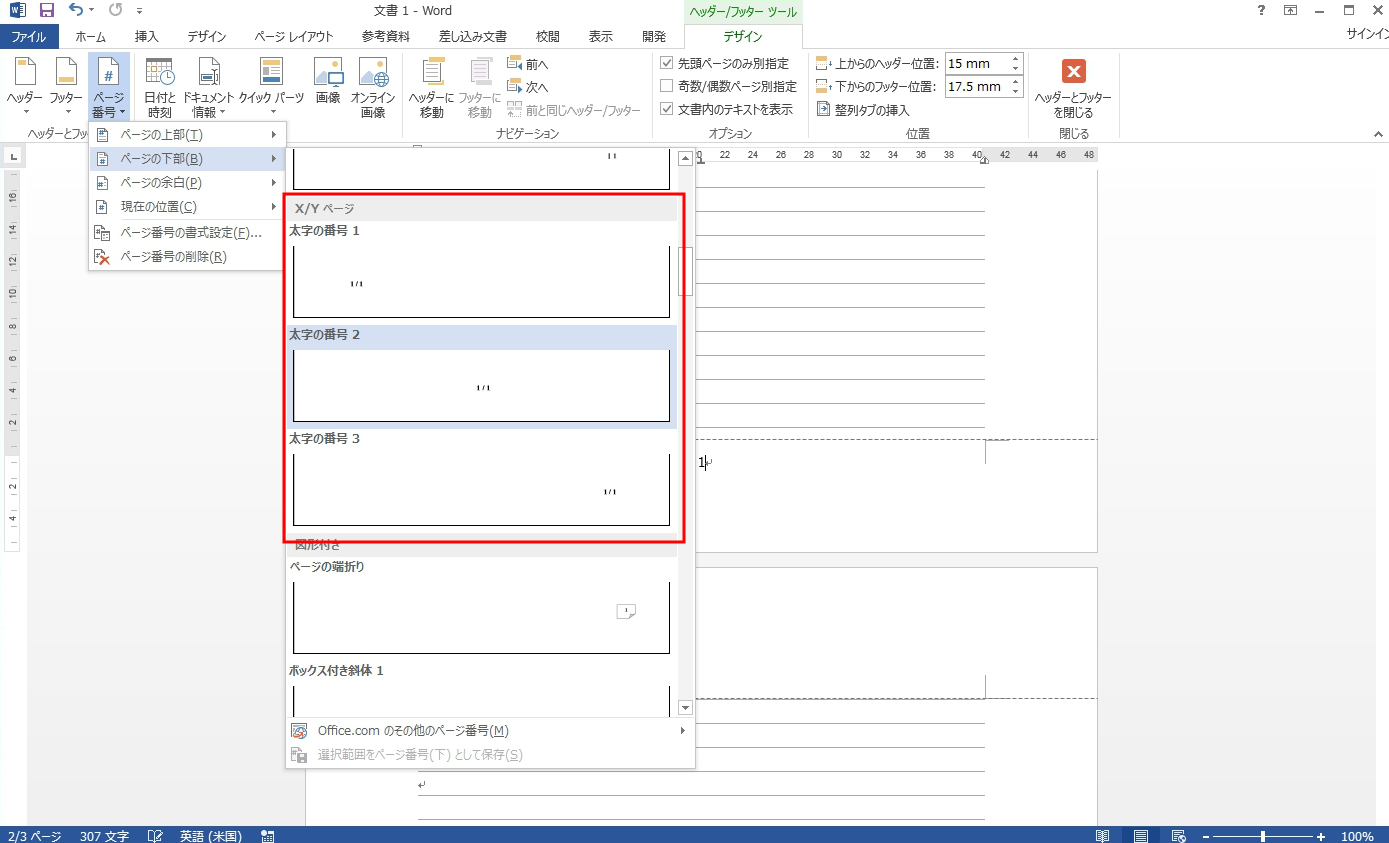Click 英語 (米国) language indicator
Image resolution: width=1389 pixels, height=843 pixels.
tap(210, 835)
